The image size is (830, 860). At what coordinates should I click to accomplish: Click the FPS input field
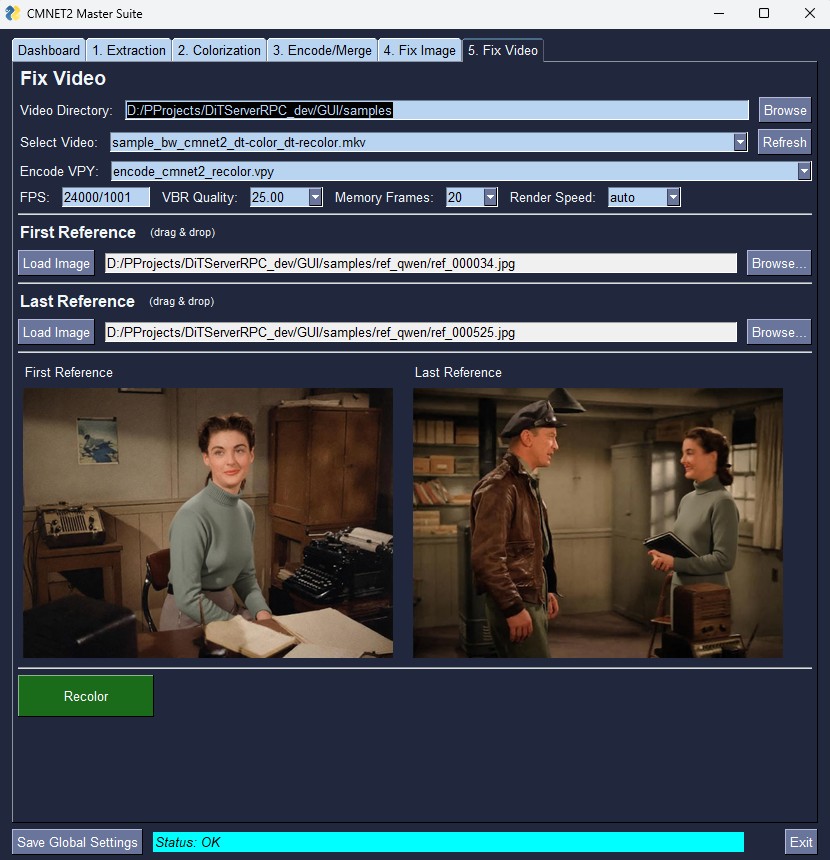click(106, 197)
